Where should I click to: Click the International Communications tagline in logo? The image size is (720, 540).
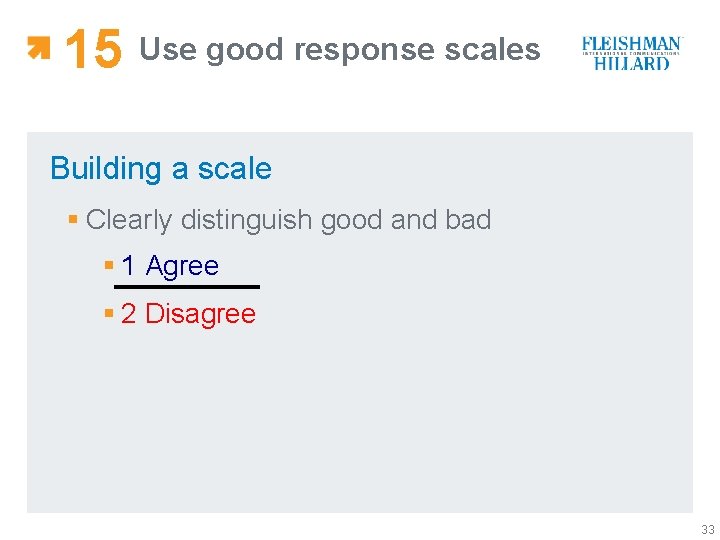(632, 54)
